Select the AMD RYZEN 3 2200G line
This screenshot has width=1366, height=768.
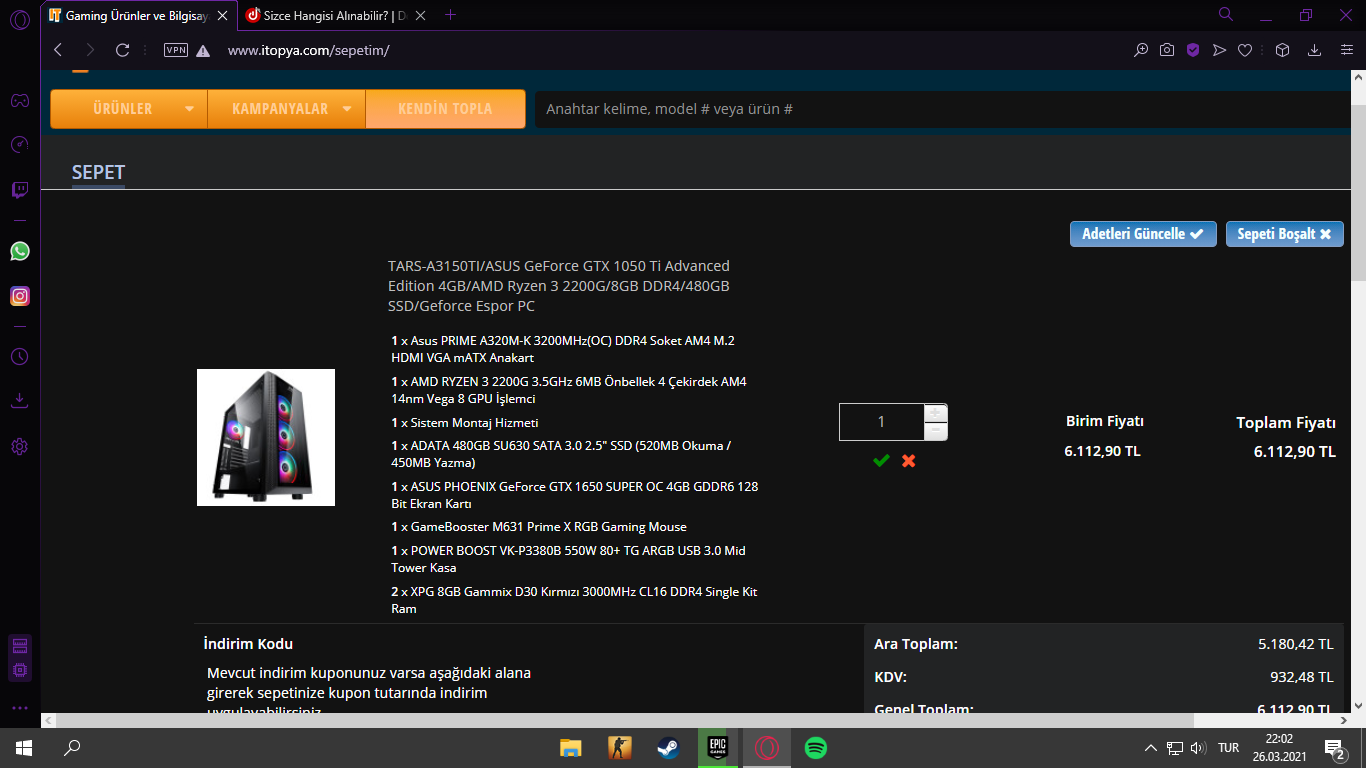pyautogui.click(x=569, y=390)
